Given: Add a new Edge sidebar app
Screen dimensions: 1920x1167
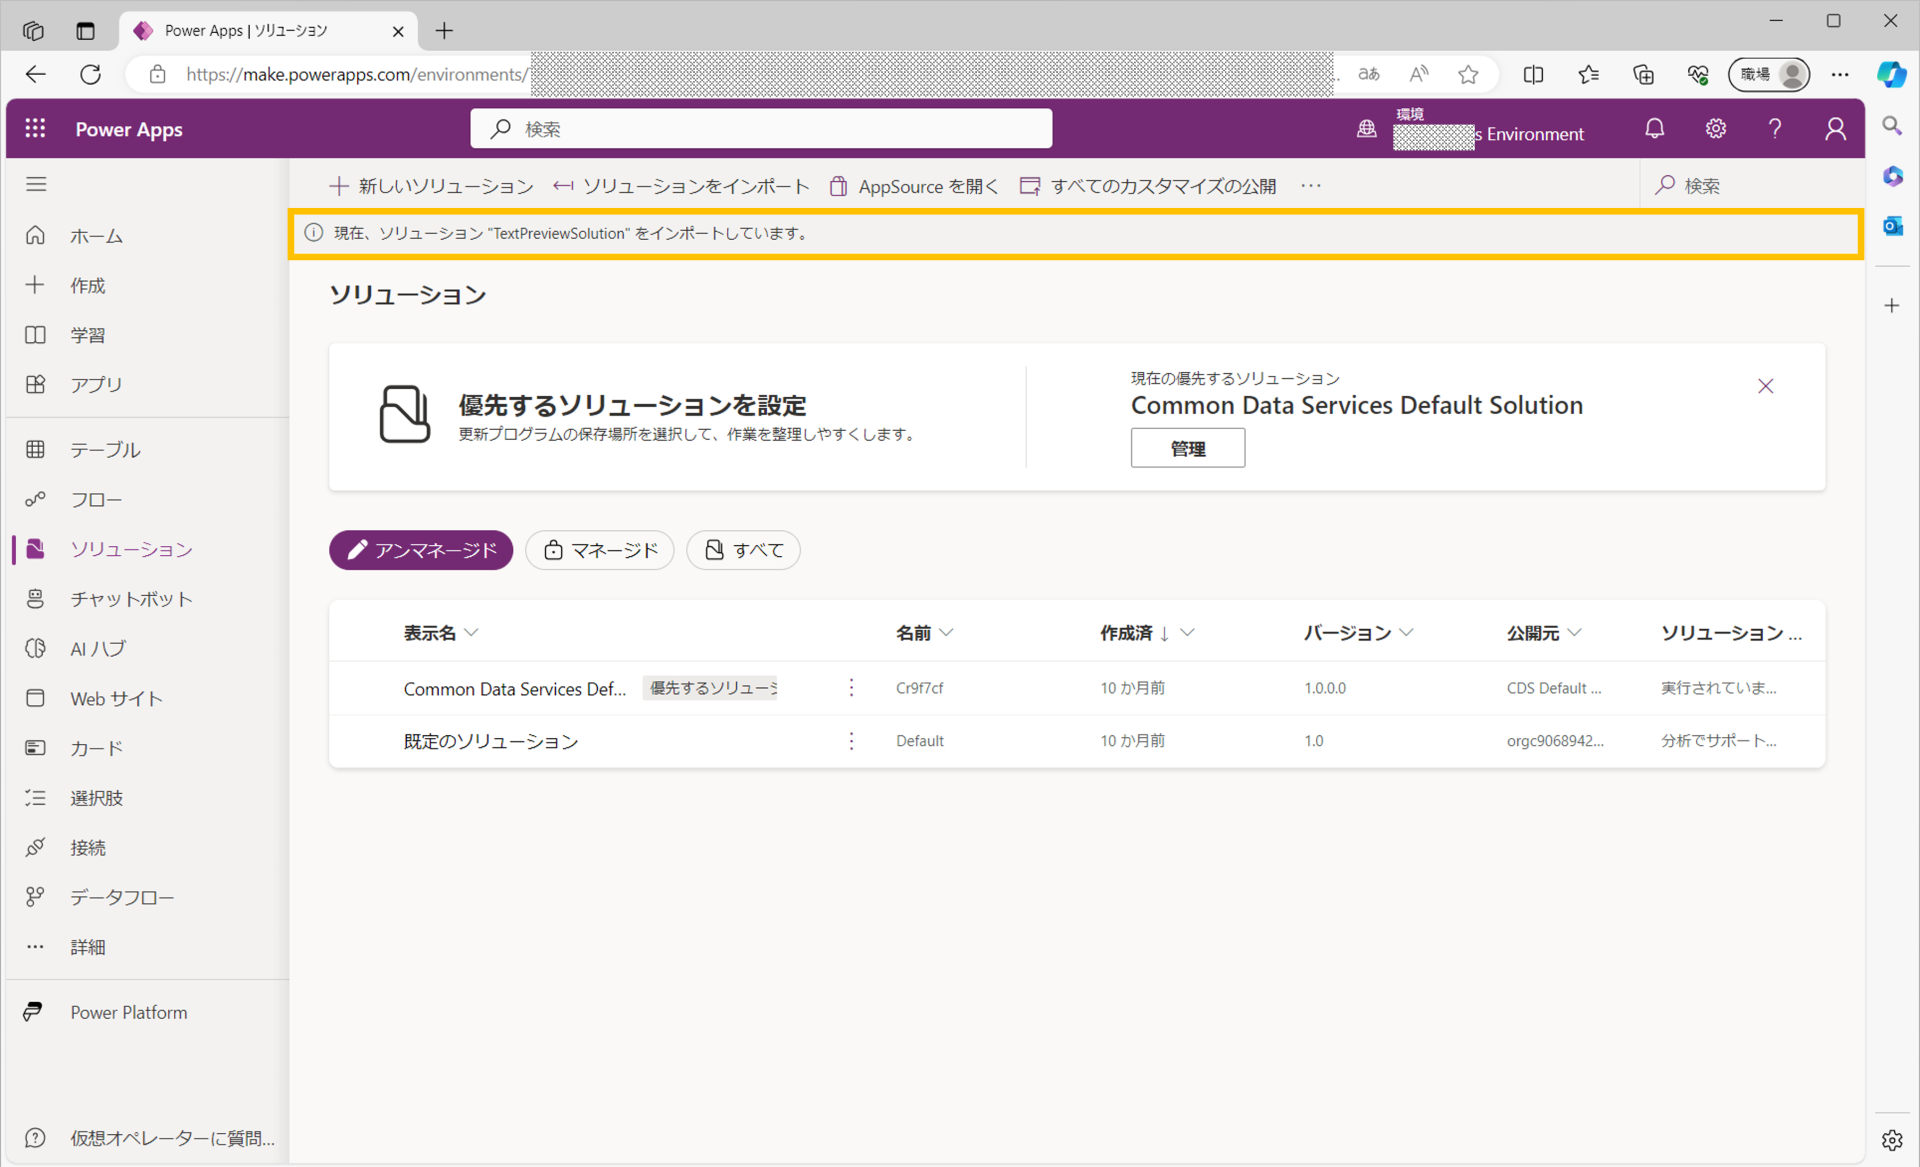Looking at the screenshot, I should coord(1892,306).
